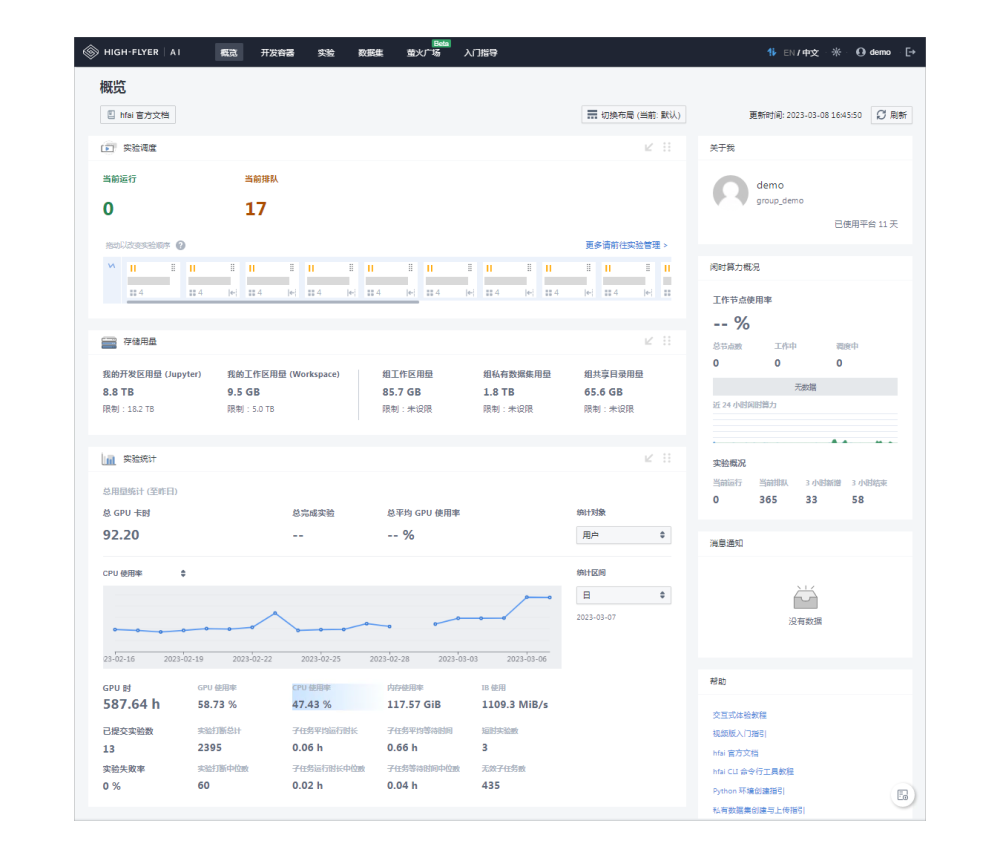Click the layout grid icon on 切换布局 button
Viewport: 1000px width, 858px height.
(x=590, y=114)
